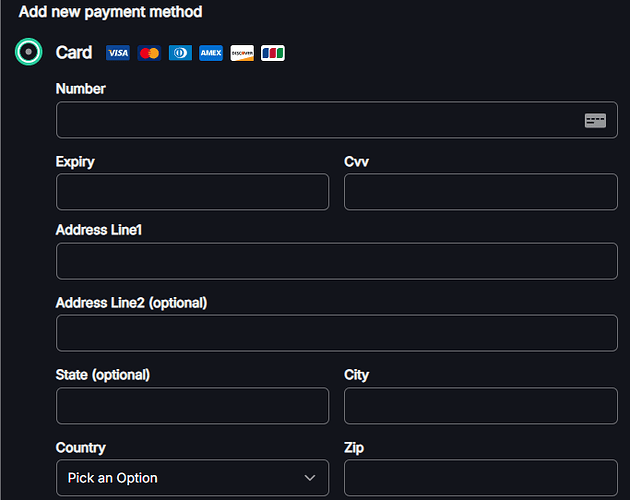Screen dimensions: 630x500
Task: Select the Card radio button
Action: click(29, 52)
